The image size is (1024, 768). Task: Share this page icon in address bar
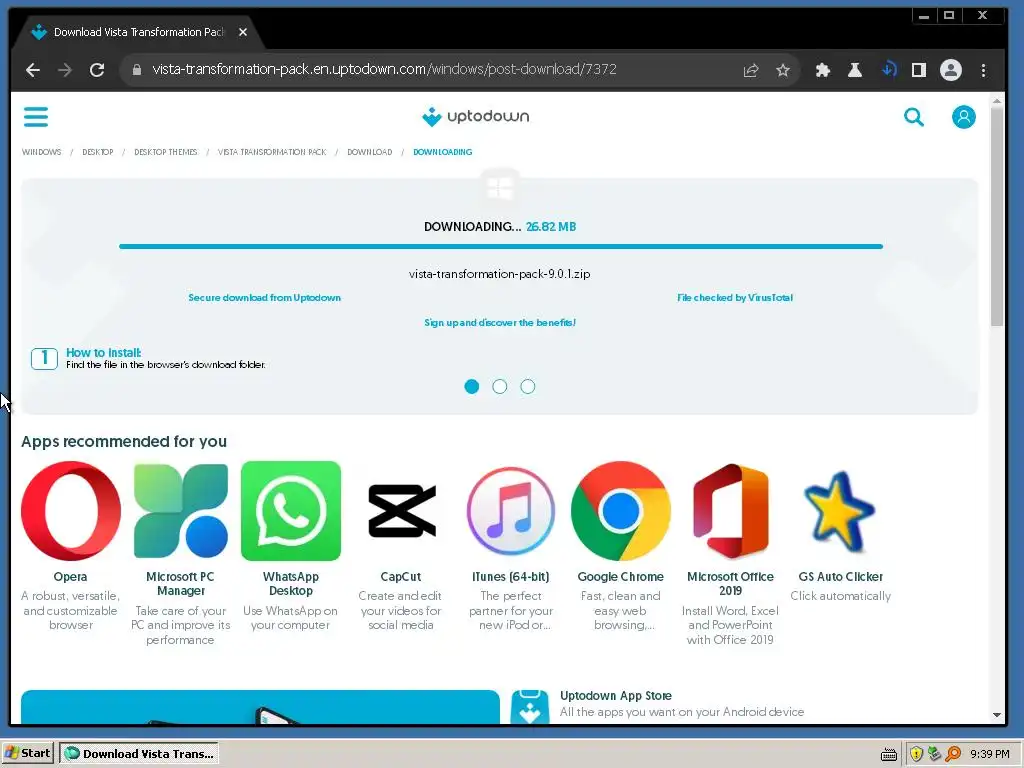[751, 70]
